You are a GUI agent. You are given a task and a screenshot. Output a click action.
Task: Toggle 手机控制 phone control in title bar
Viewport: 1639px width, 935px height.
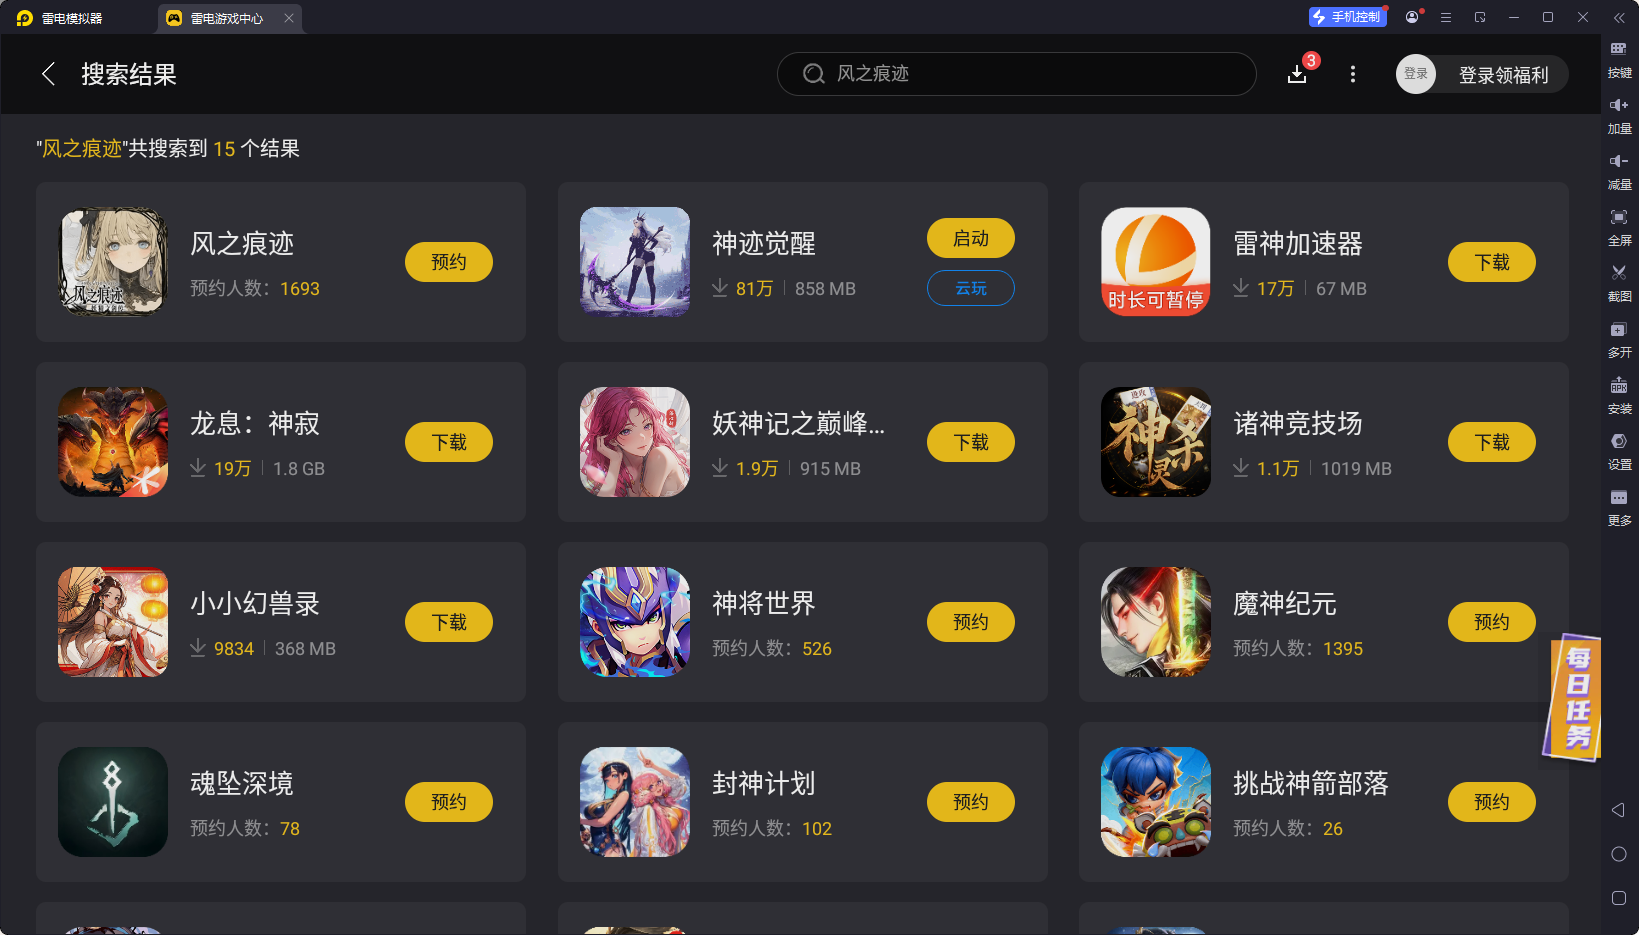1348,17
